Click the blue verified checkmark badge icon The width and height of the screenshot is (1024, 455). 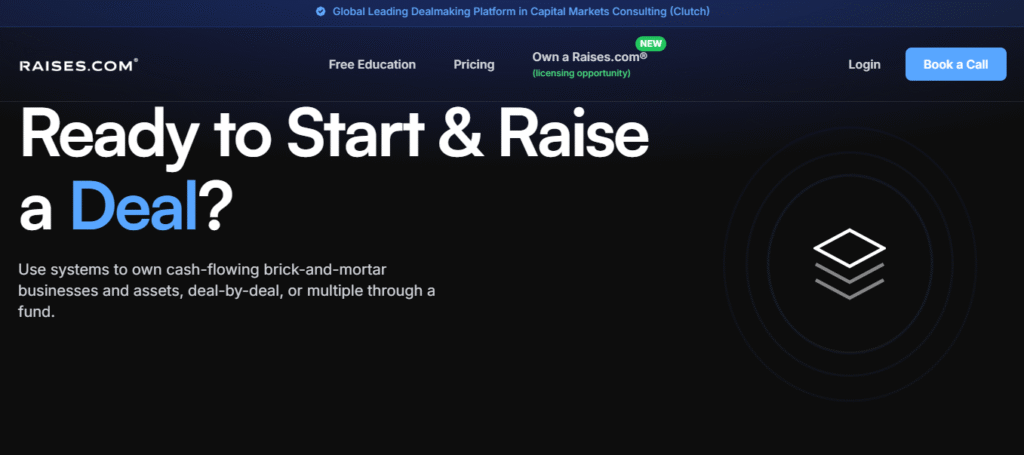pos(320,12)
